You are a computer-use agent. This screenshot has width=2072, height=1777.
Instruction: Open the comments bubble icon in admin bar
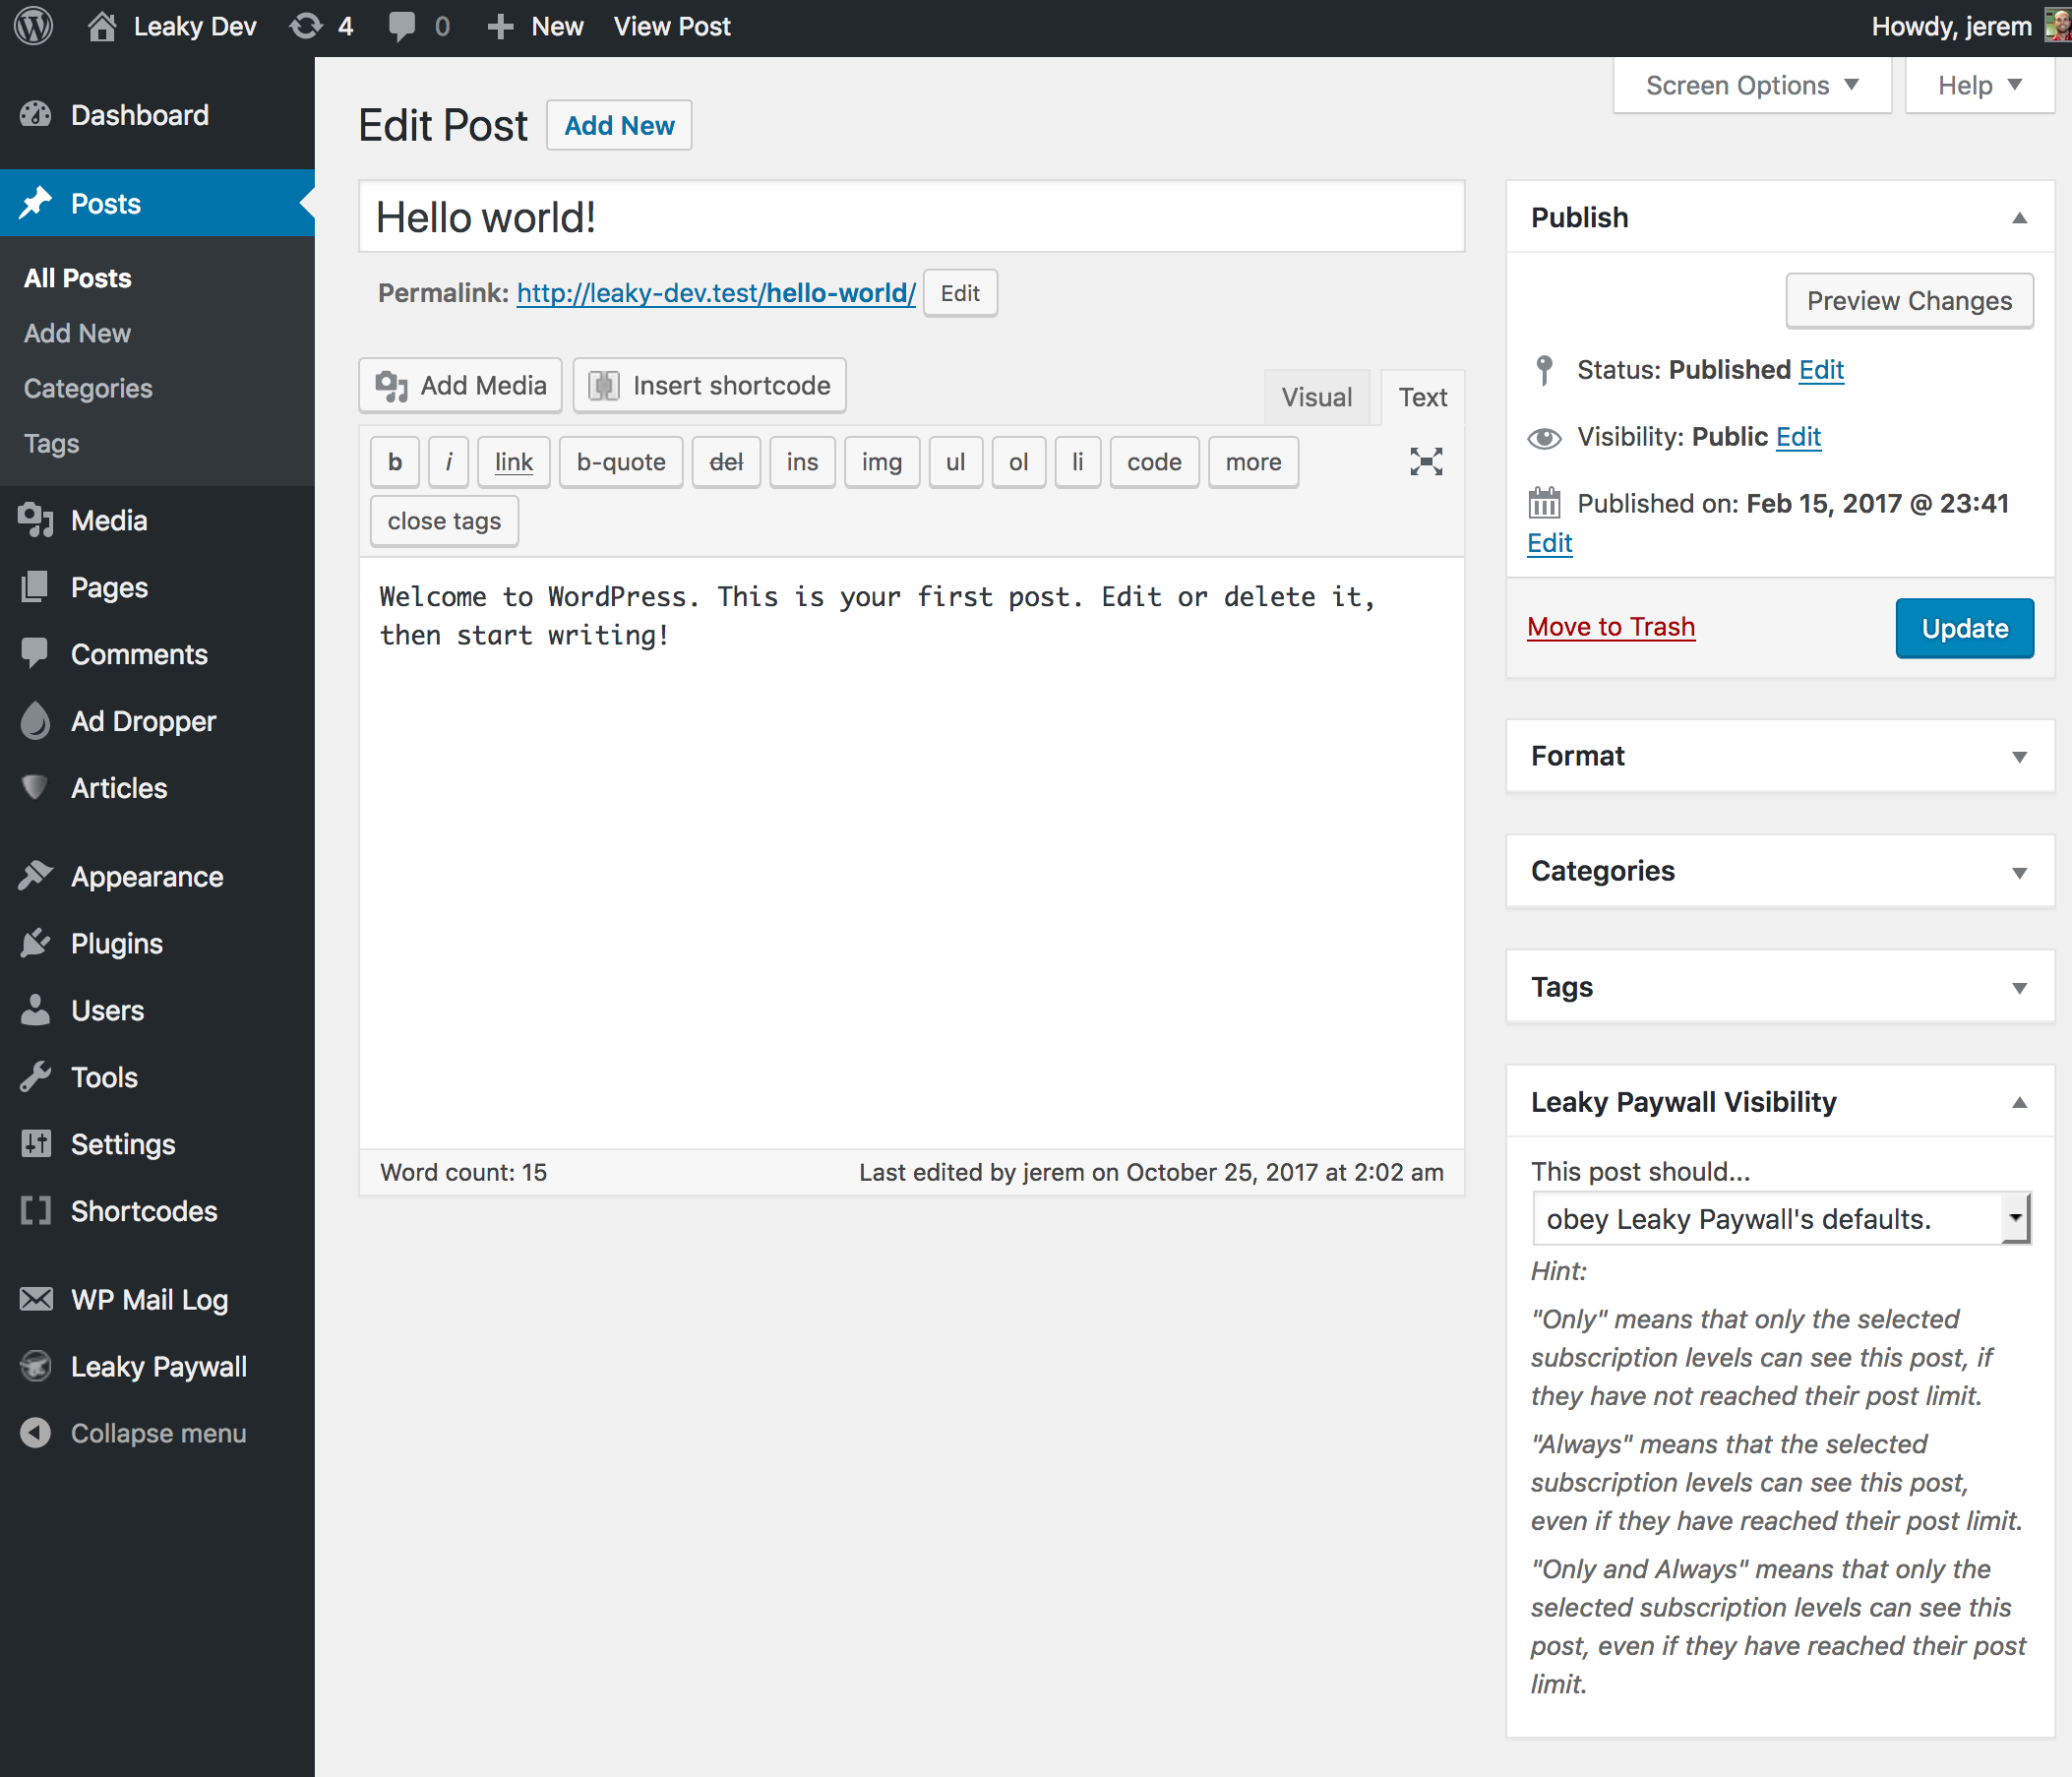coord(401,26)
